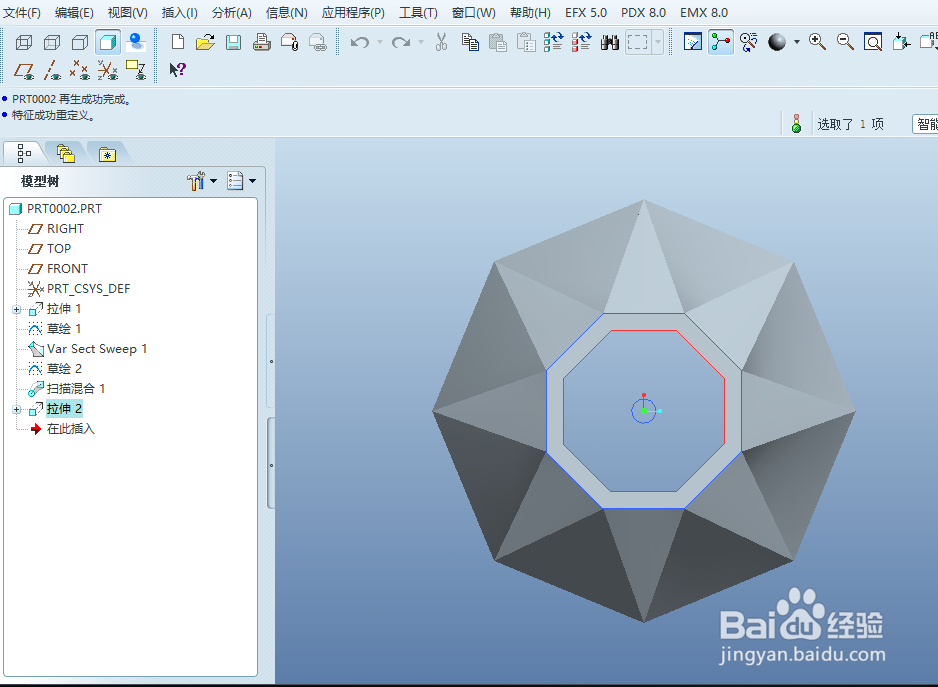Toggle coordinate systems display

pyautogui.click(x=108, y=71)
